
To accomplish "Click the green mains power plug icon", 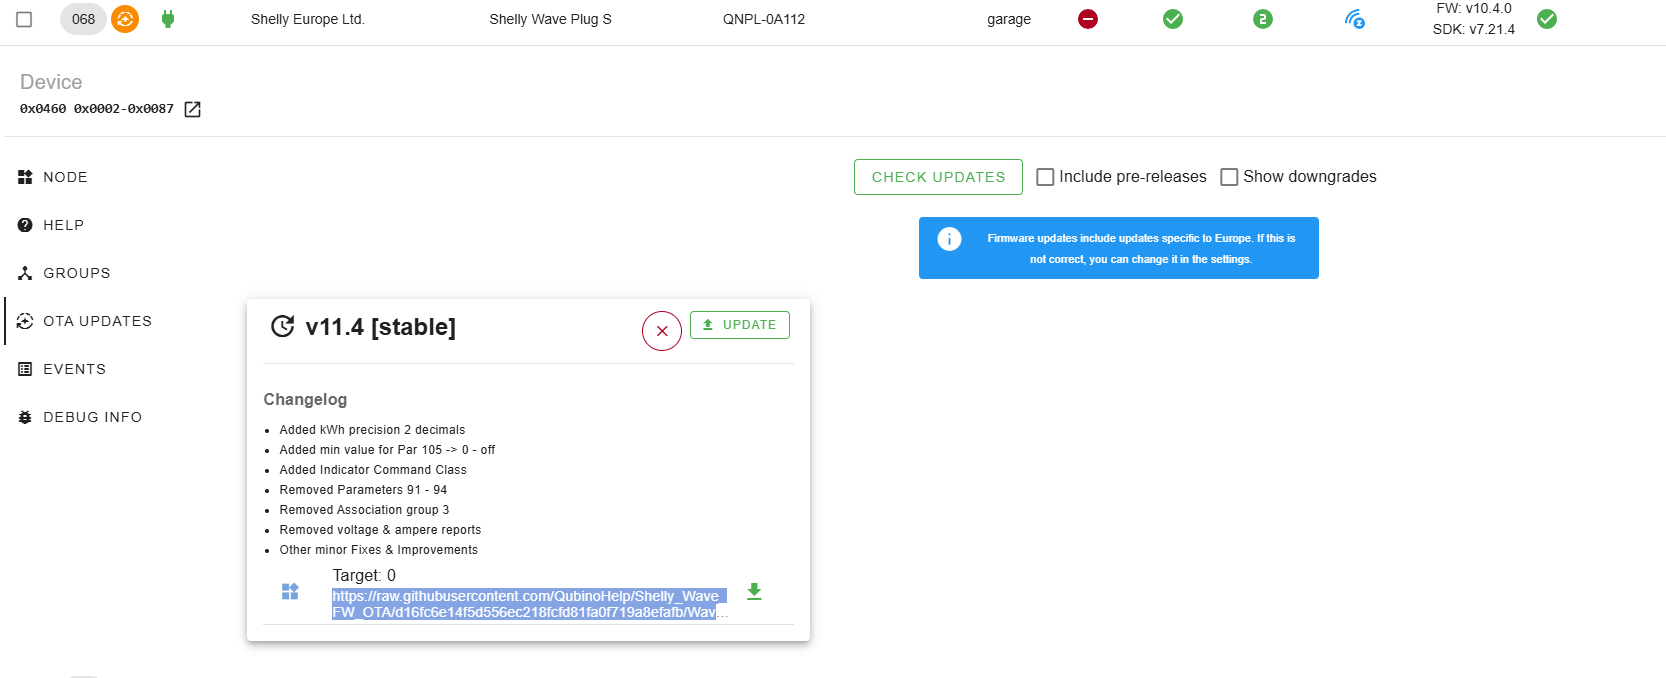I will coord(168,19).
